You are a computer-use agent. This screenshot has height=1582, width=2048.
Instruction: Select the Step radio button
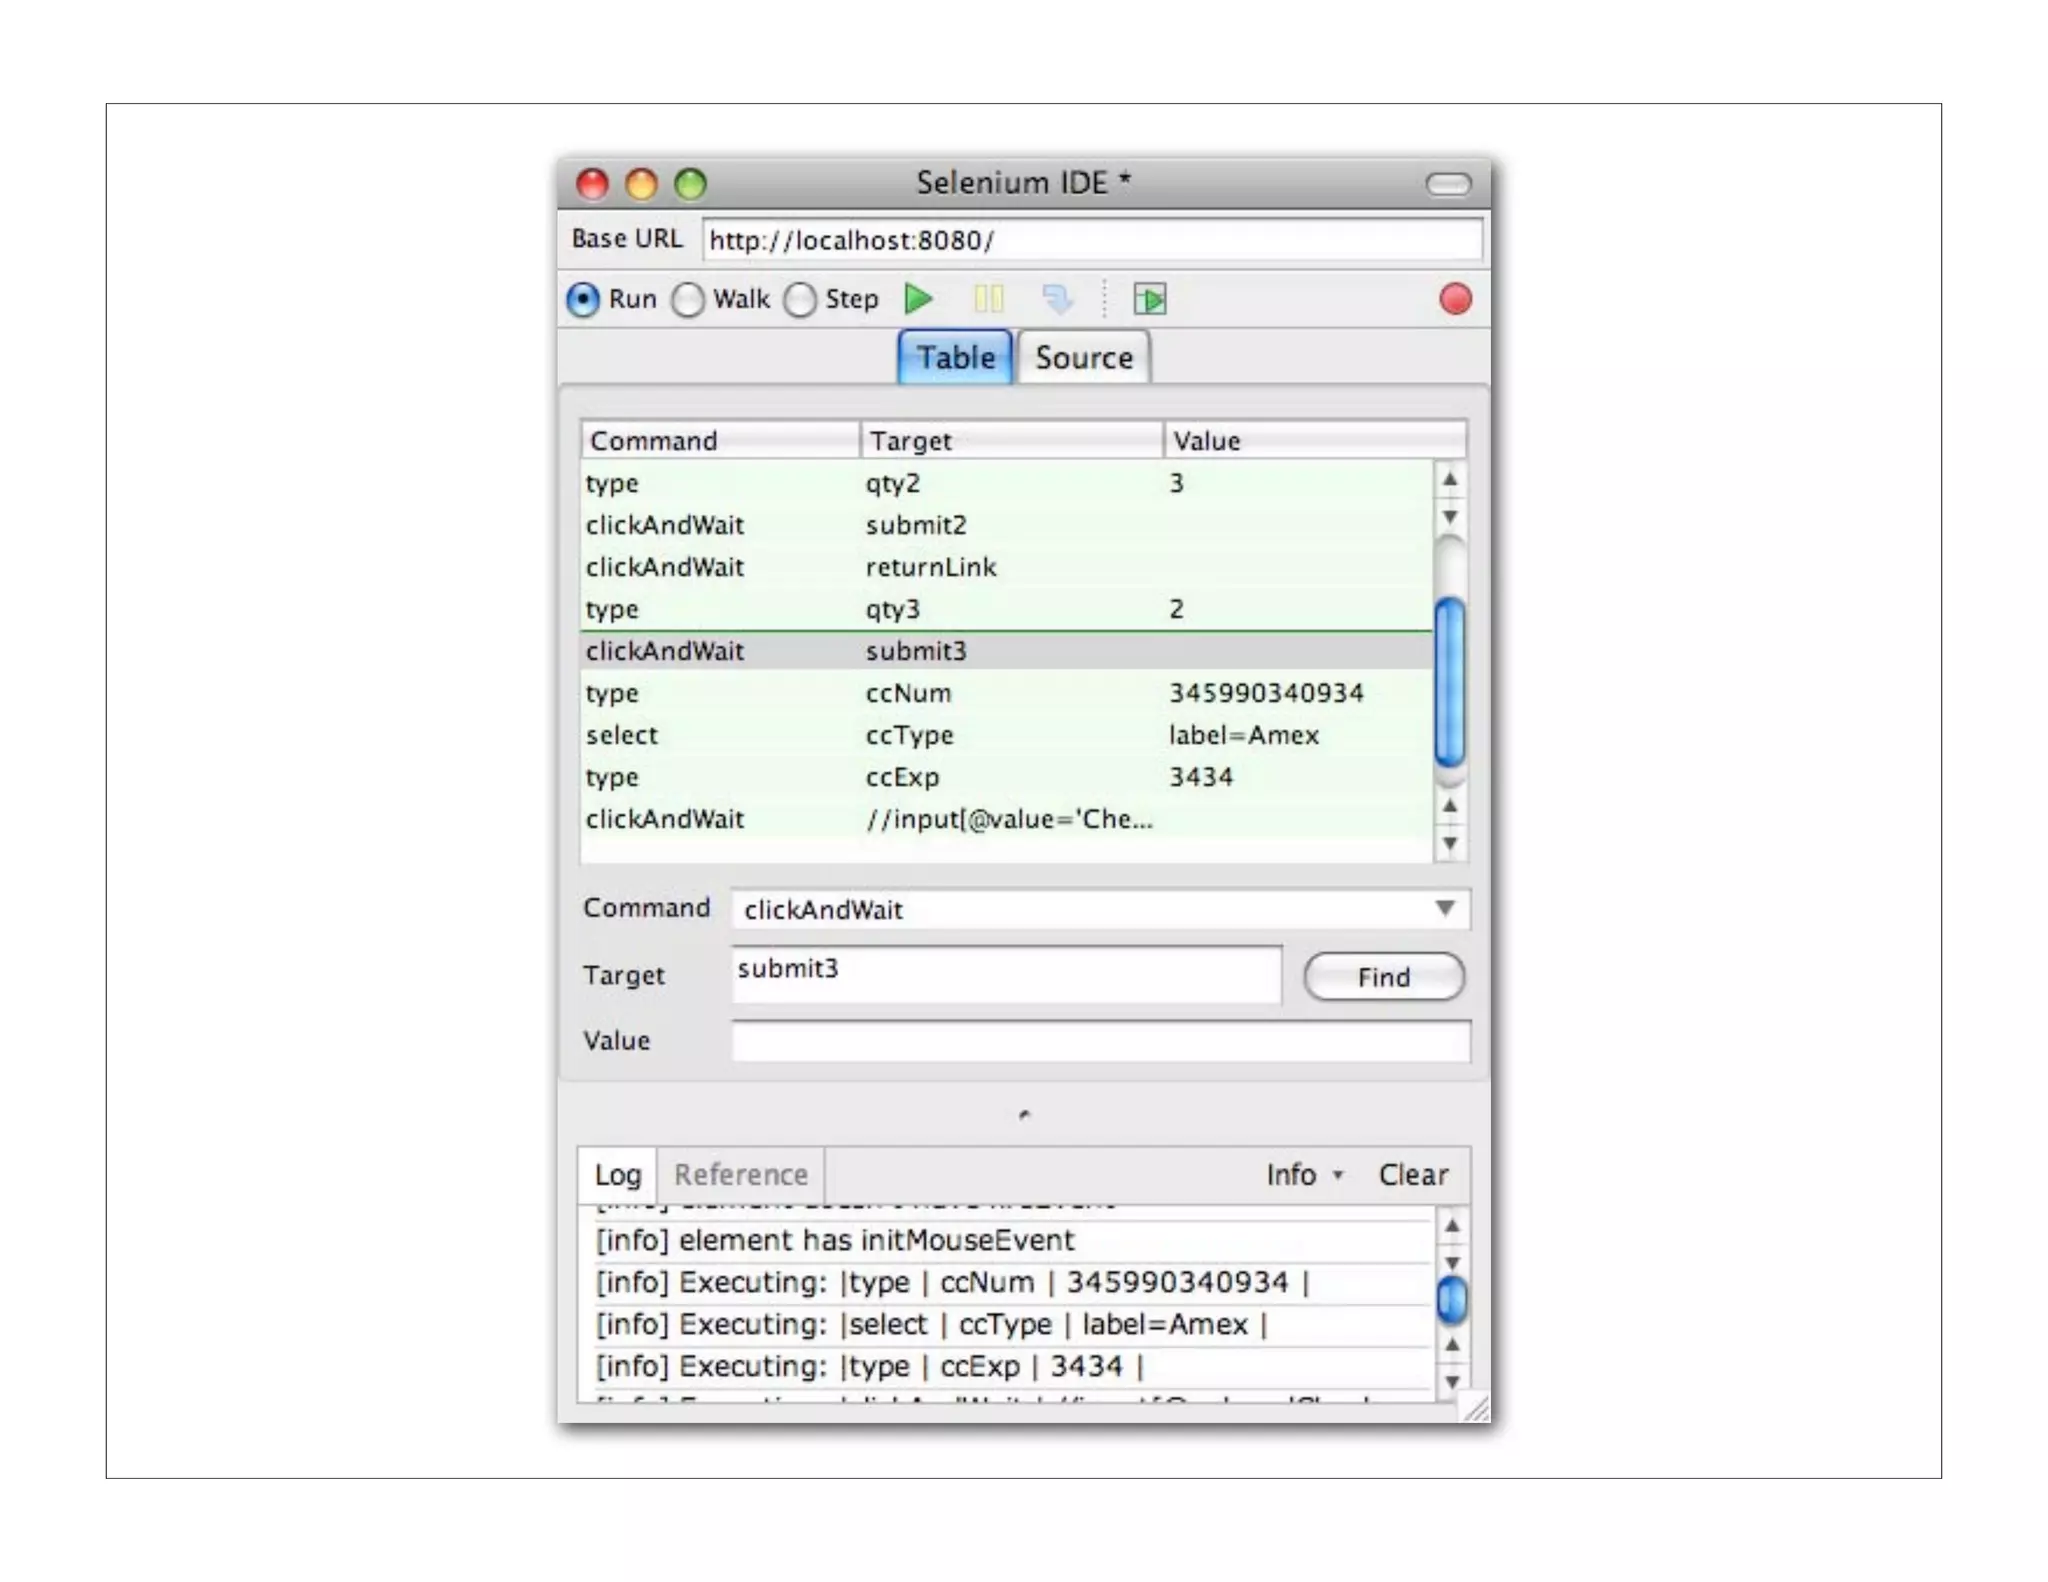pyautogui.click(x=800, y=299)
